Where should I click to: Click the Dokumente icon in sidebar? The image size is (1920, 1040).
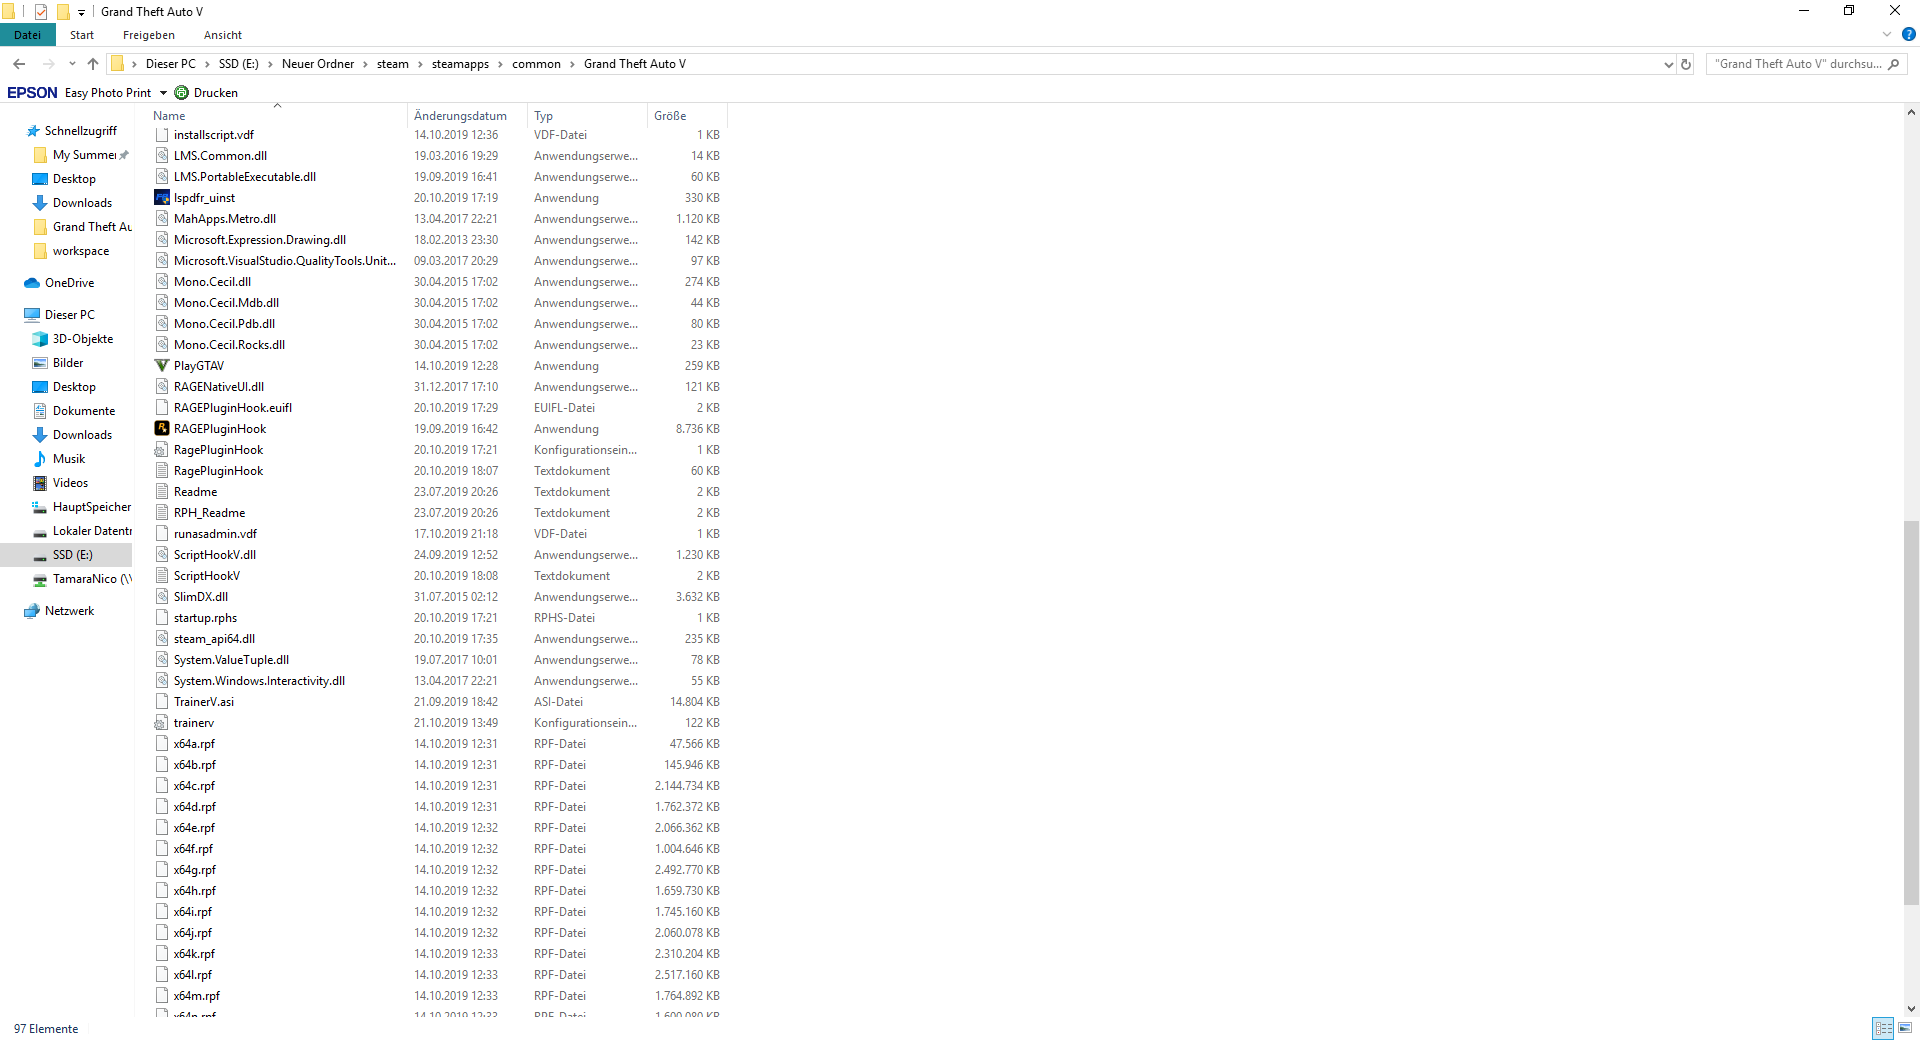[x=40, y=411]
